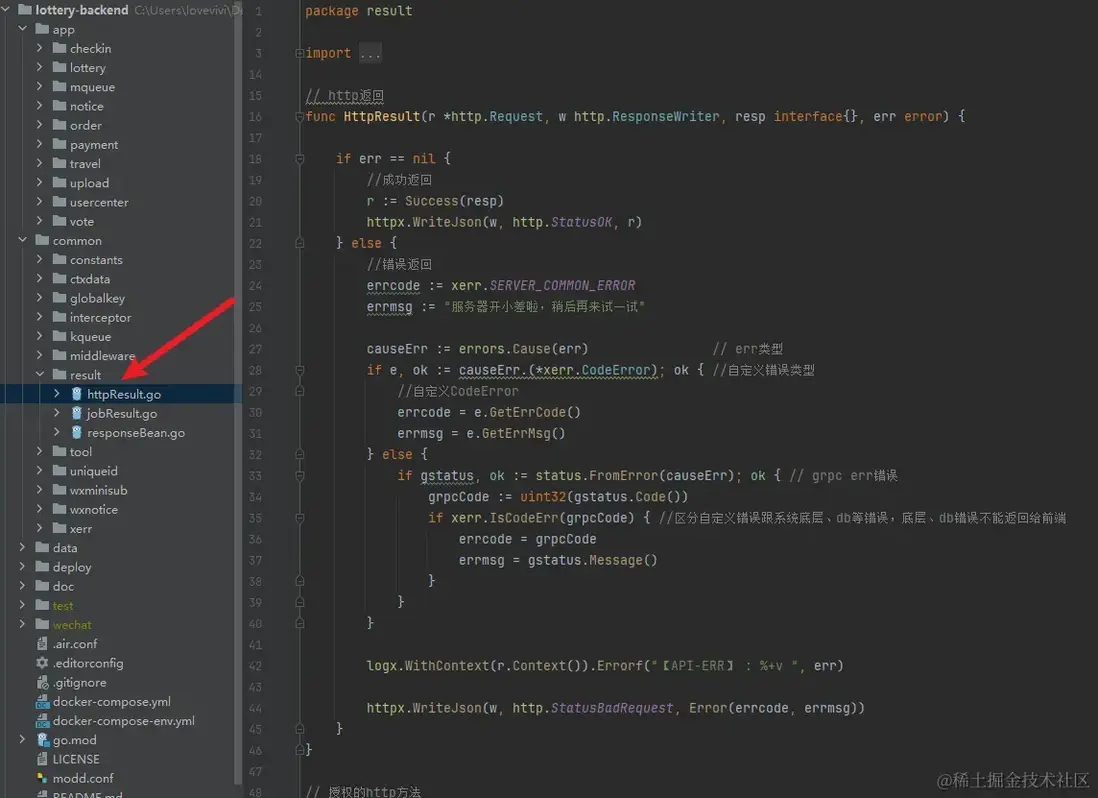Click the folder icon of wxminisub
Screen dimensions: 1098x798
tap(60, 490)
